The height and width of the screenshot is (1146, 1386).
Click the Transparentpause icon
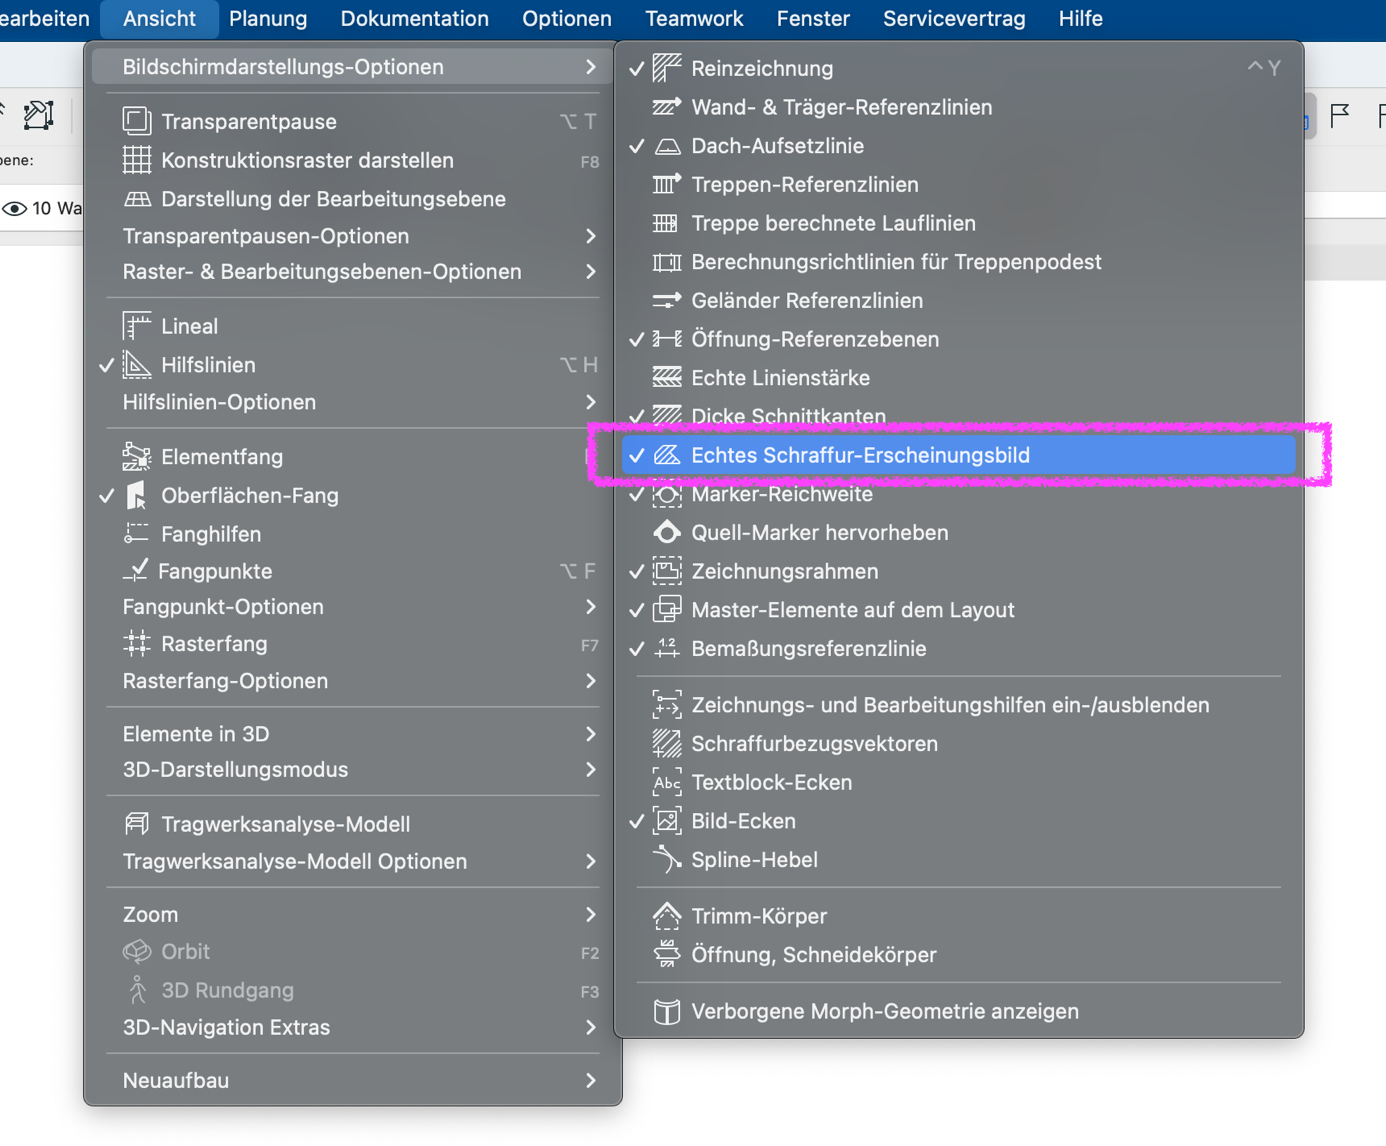pyautogui.click(x=137, y=121)
